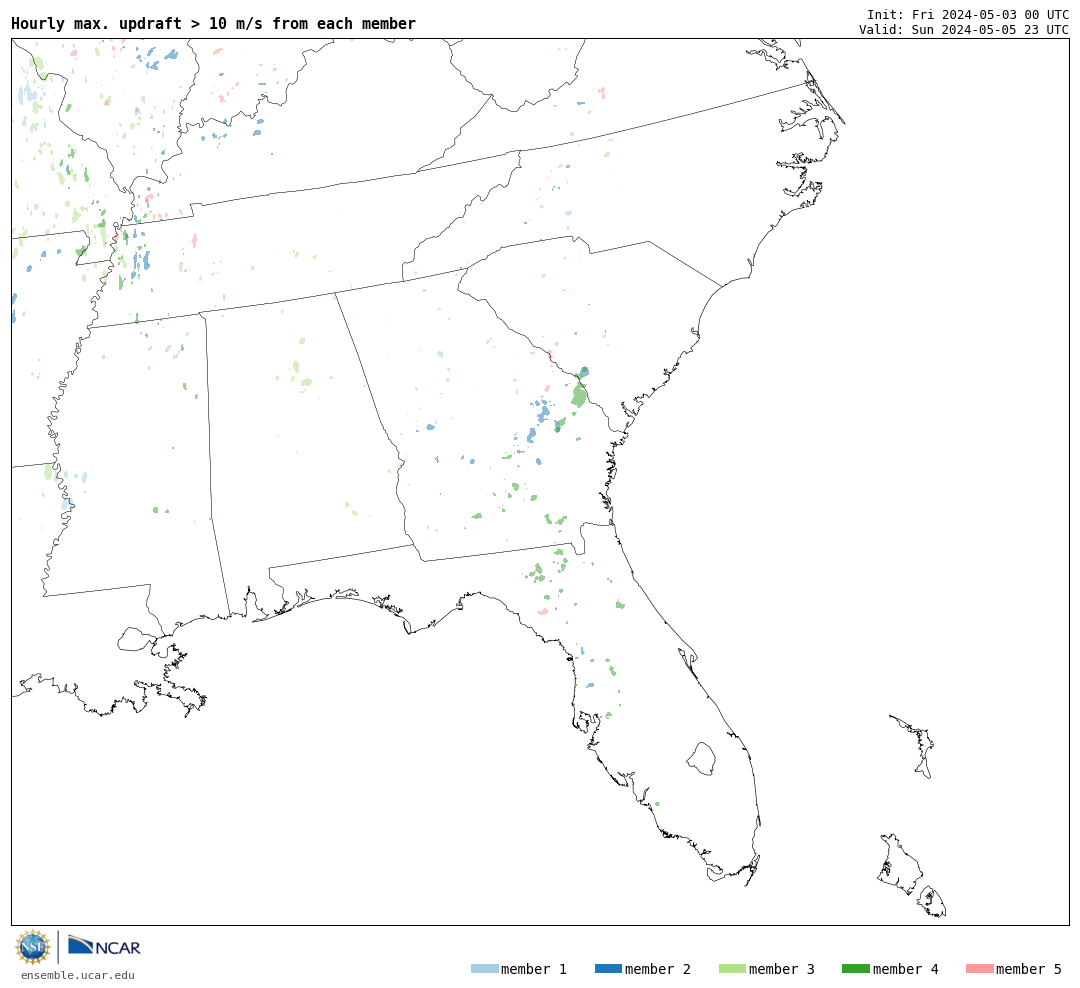Click the 'Valid: Sun 2024-05-05 23 UTC' text
Viewport: 1080px width, 988px height.
964,30
